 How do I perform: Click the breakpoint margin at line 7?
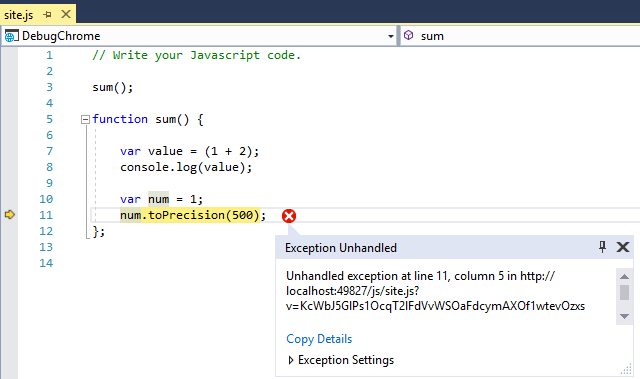coord(9,151)
